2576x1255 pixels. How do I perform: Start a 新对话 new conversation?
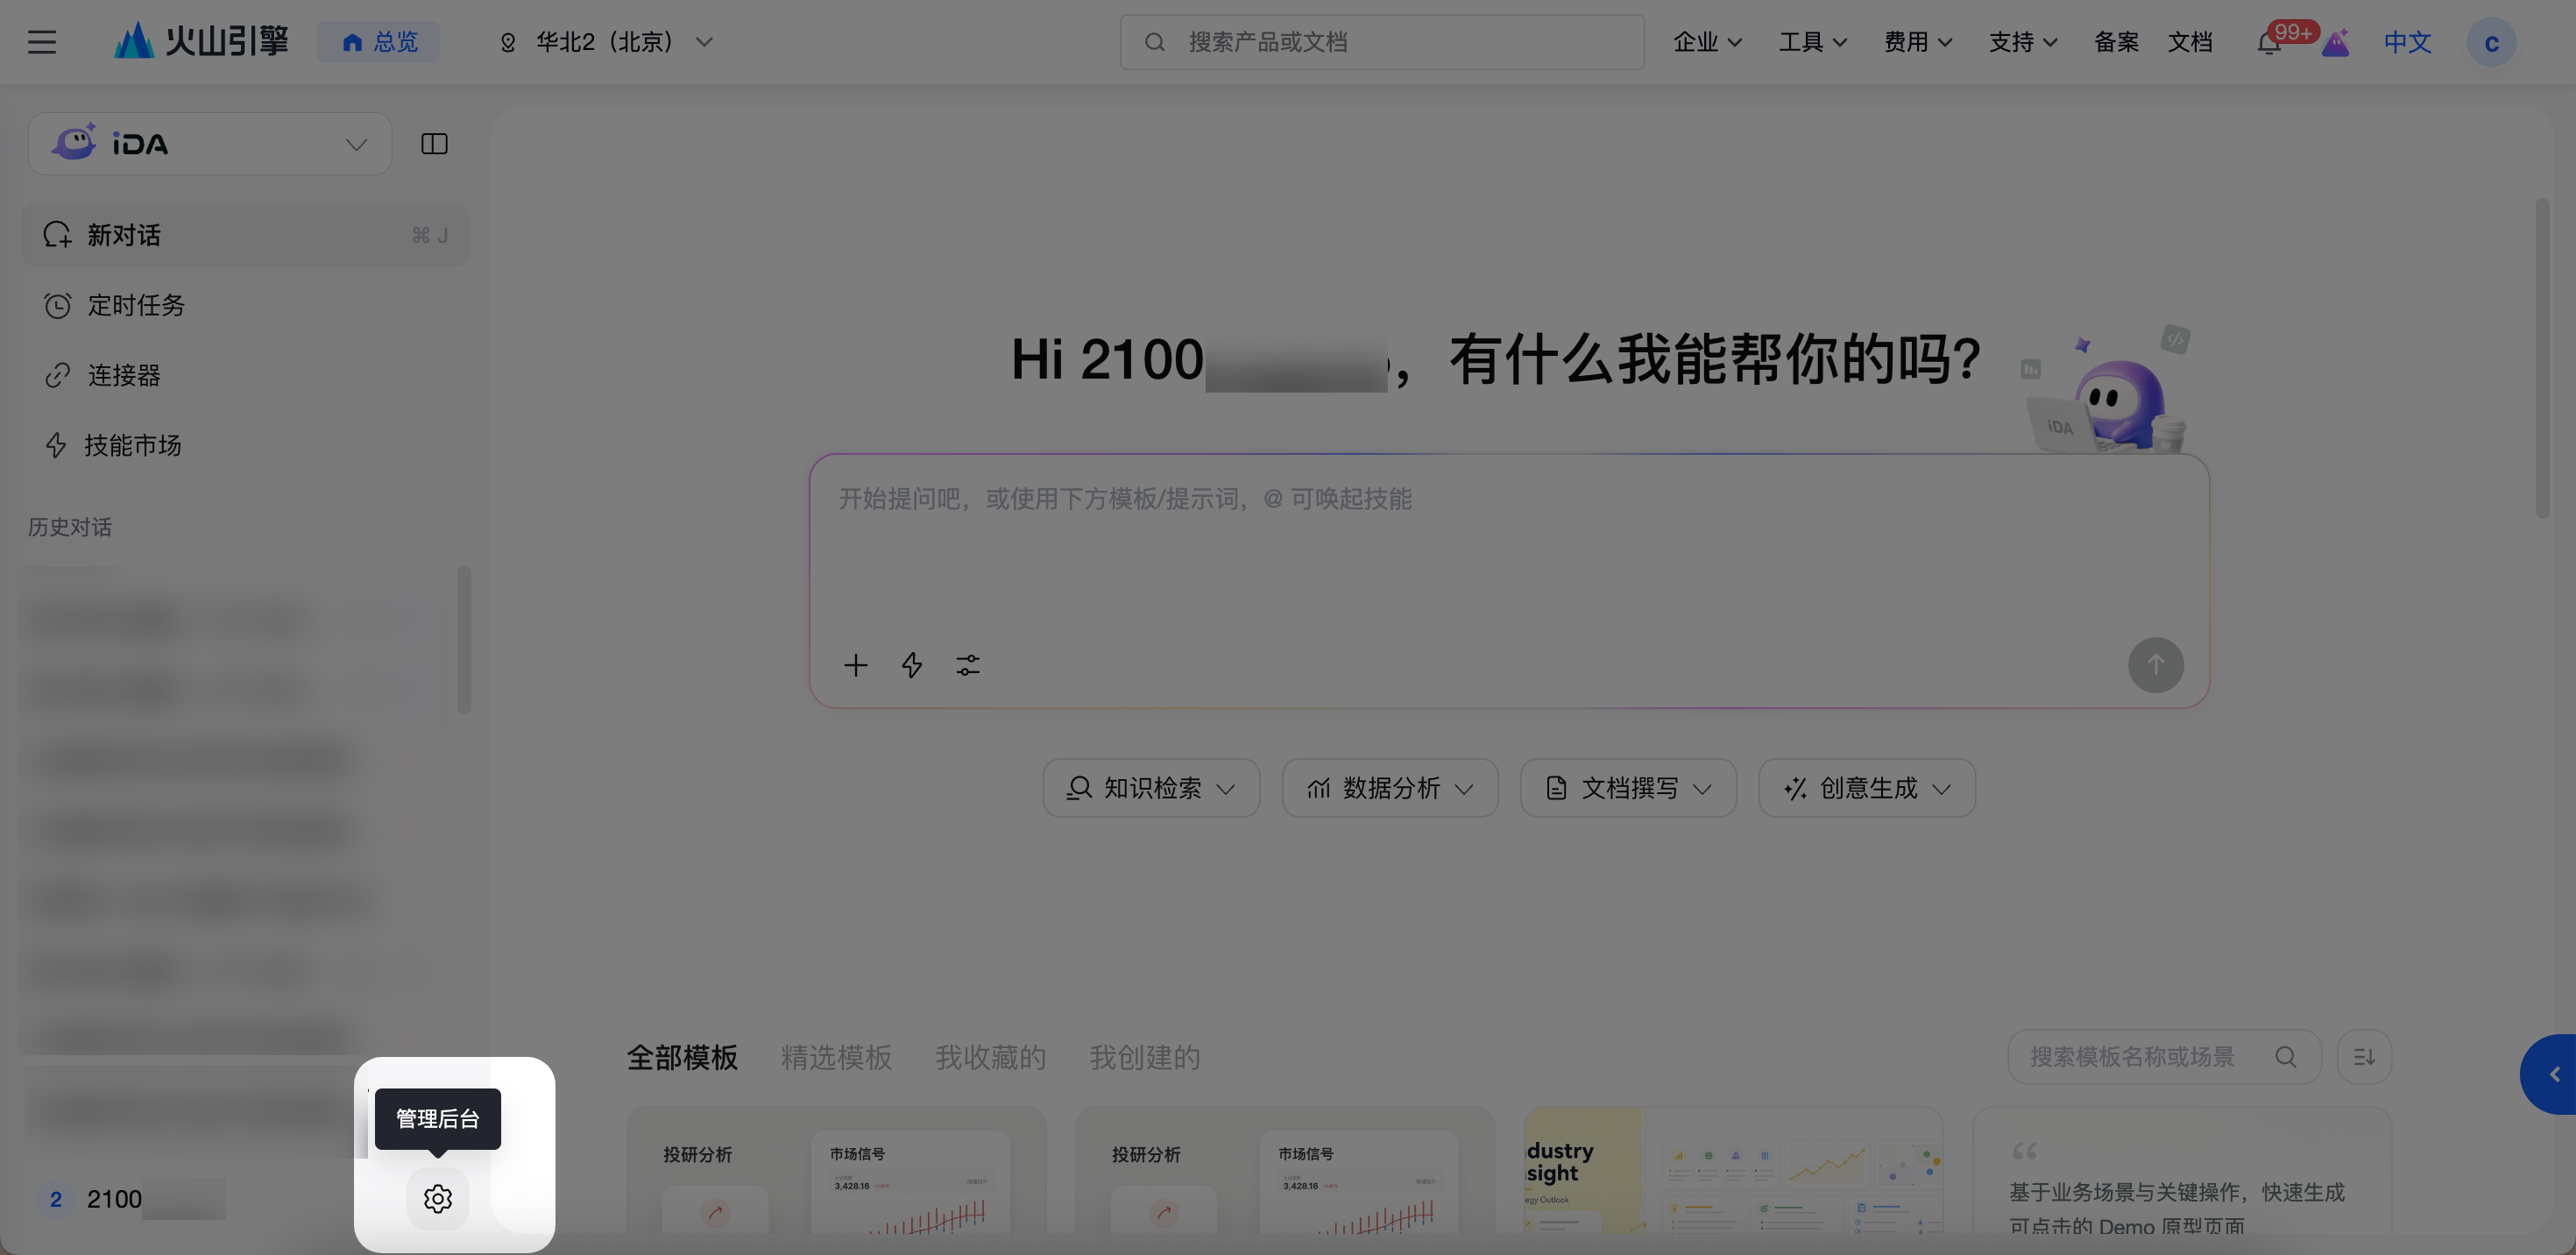click(244, 235)
